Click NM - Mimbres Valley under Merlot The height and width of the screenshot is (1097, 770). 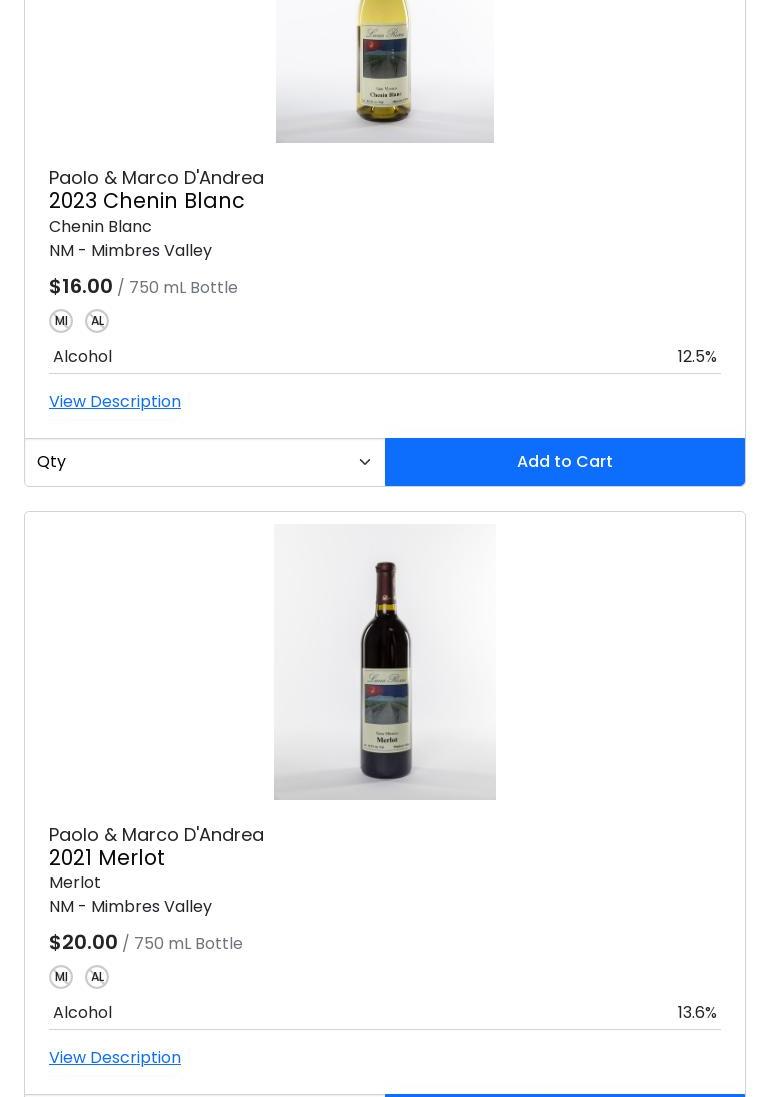(130, 907)
